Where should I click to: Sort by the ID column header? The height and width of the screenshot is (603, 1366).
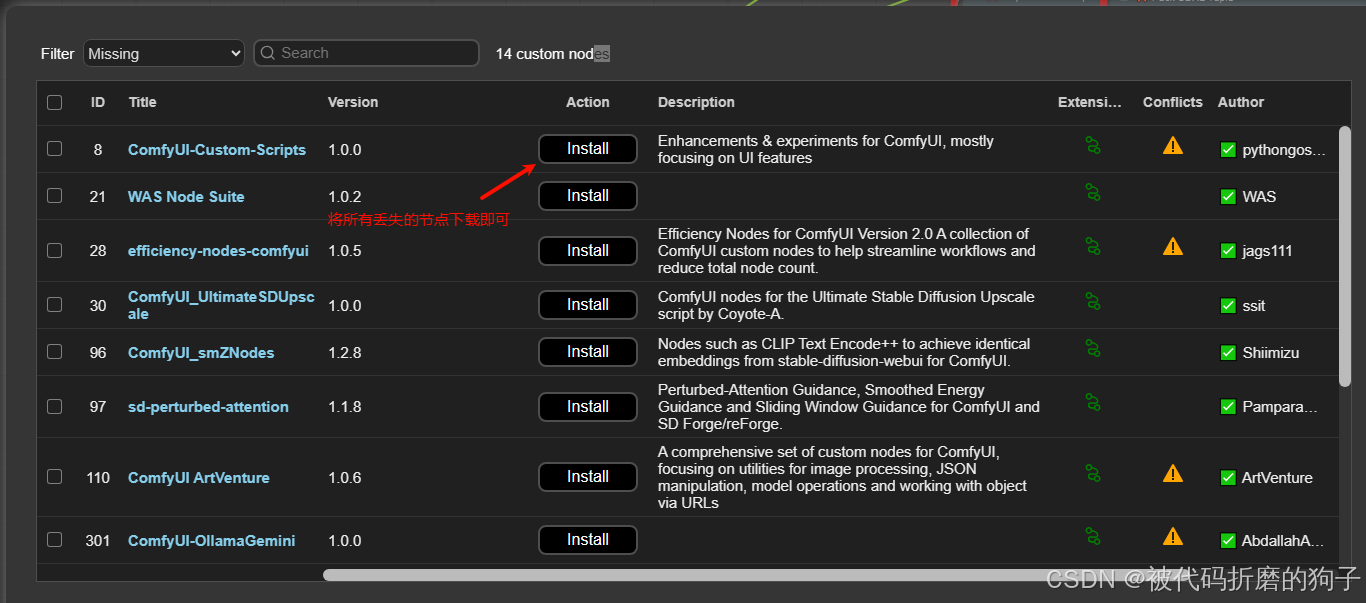pyautogui.click(x=98, y=102)
